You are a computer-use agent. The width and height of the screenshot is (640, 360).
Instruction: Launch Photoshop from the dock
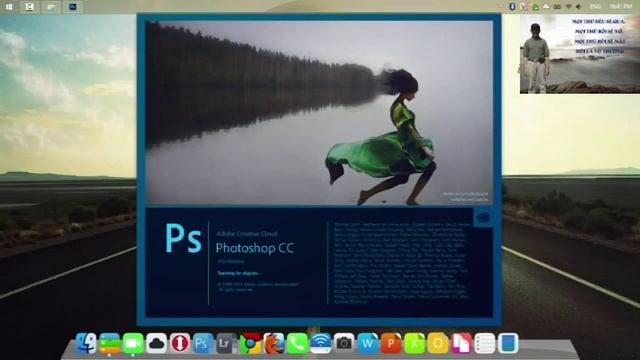pyautogui.click(x=203, y=343)
